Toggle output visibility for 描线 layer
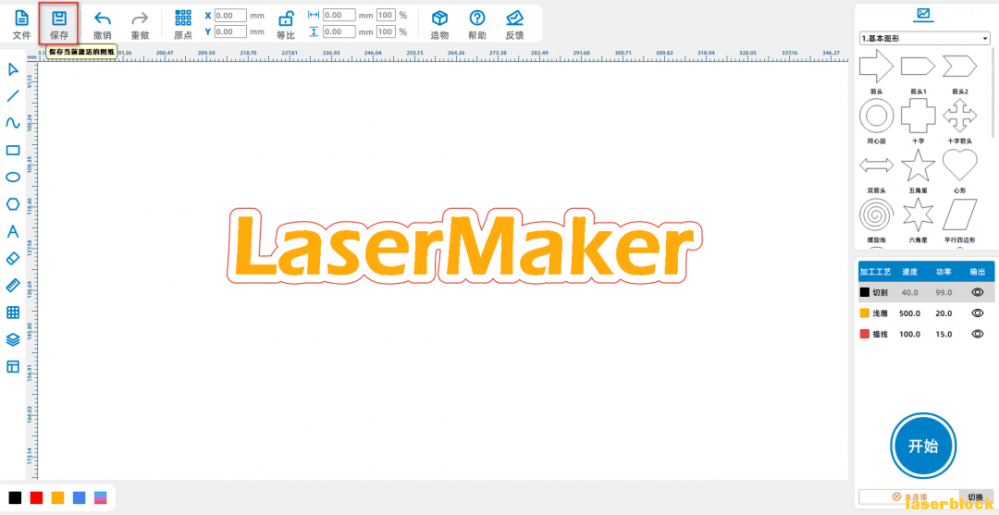Image resolution: width=999 pixels, height=515 pixels. (977, 334)
